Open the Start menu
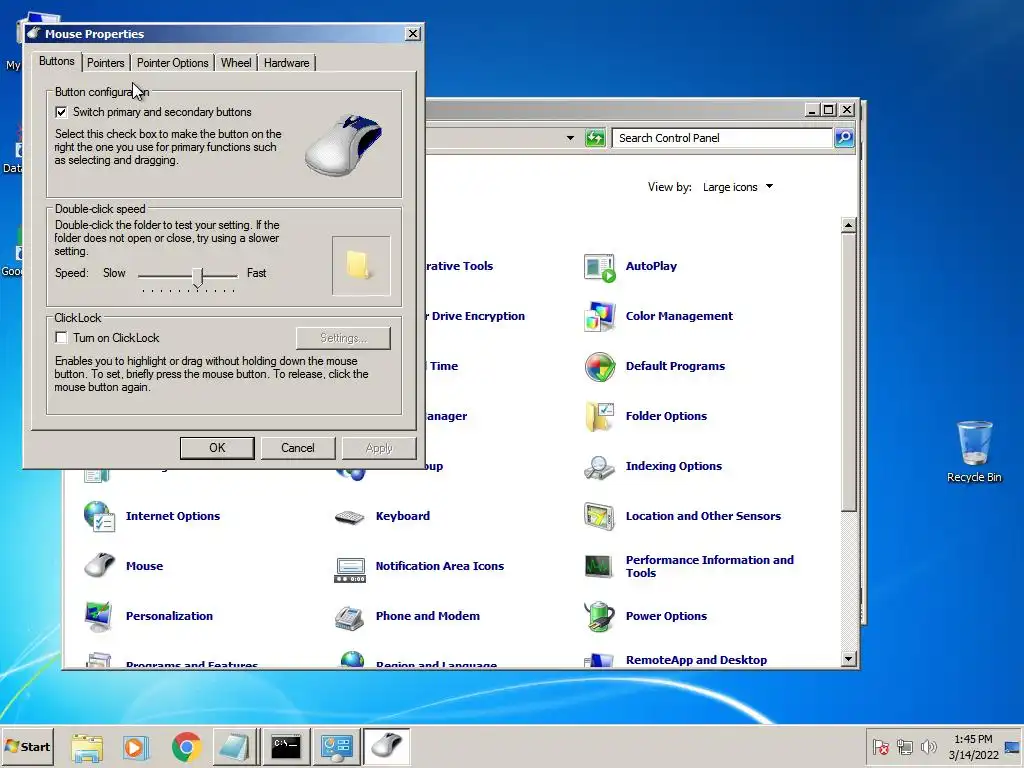 coord(27,746)
